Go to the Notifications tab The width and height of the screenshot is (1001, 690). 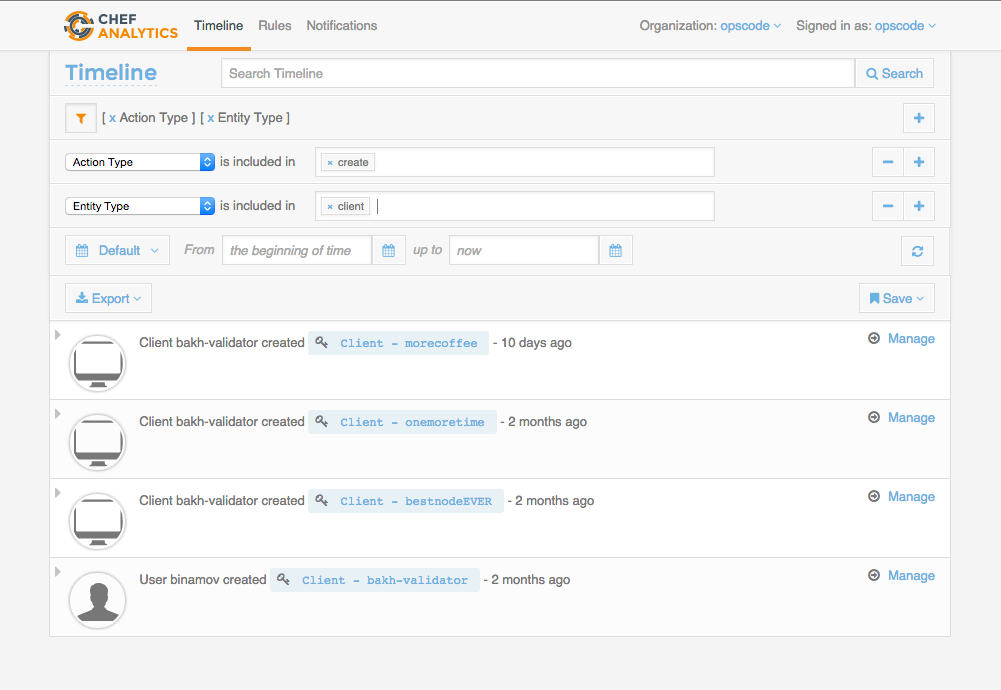pyautogui.click(x=342, y=26)
